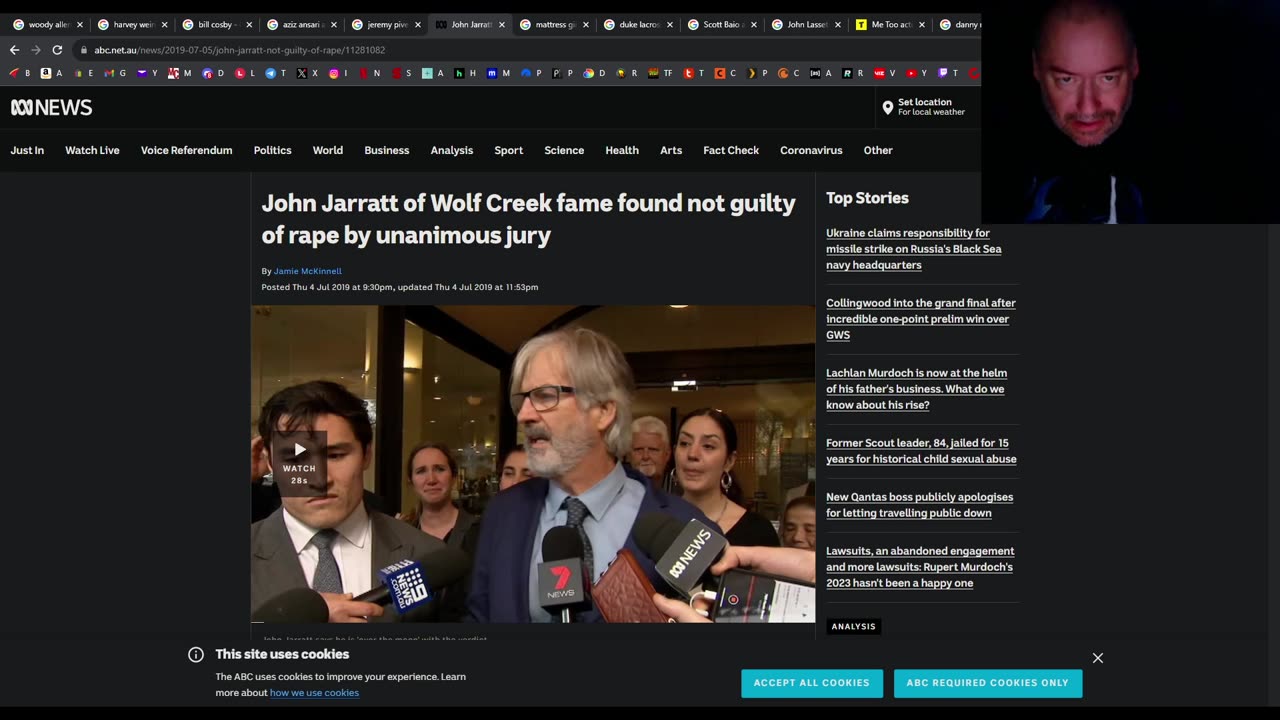Open Rupert Murdoch lawsuits analysis story

pyautogui.click(x=920, y=567)
